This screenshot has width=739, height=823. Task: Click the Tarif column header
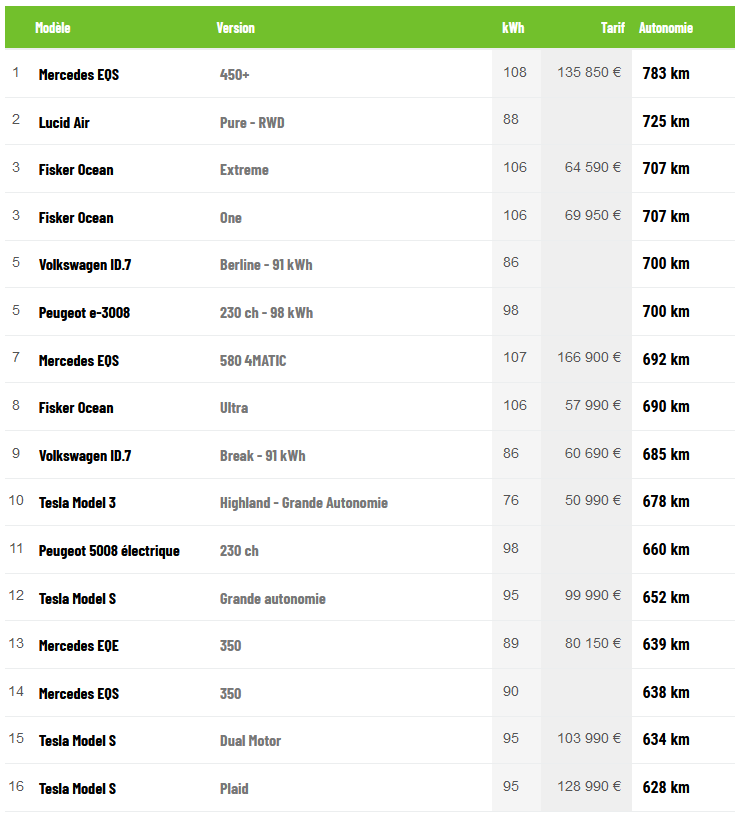tap(612, 28)
